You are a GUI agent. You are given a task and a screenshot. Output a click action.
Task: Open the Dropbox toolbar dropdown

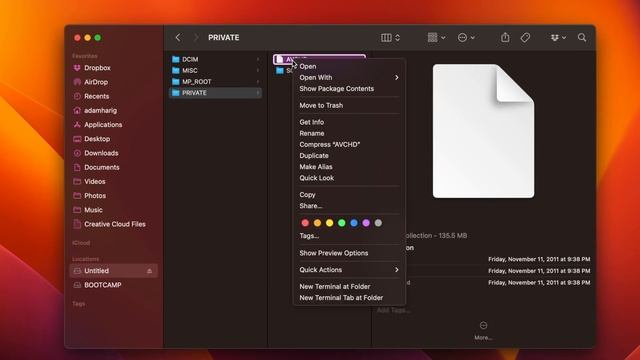click(x=558, y=38)
